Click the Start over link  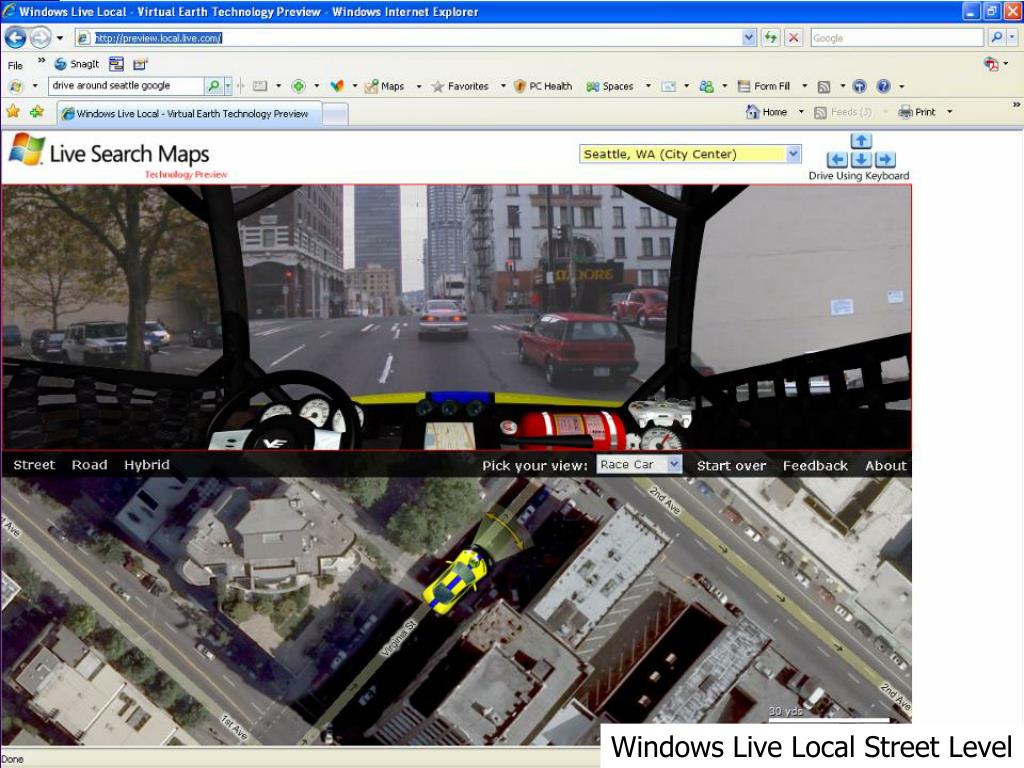(731, 466)
